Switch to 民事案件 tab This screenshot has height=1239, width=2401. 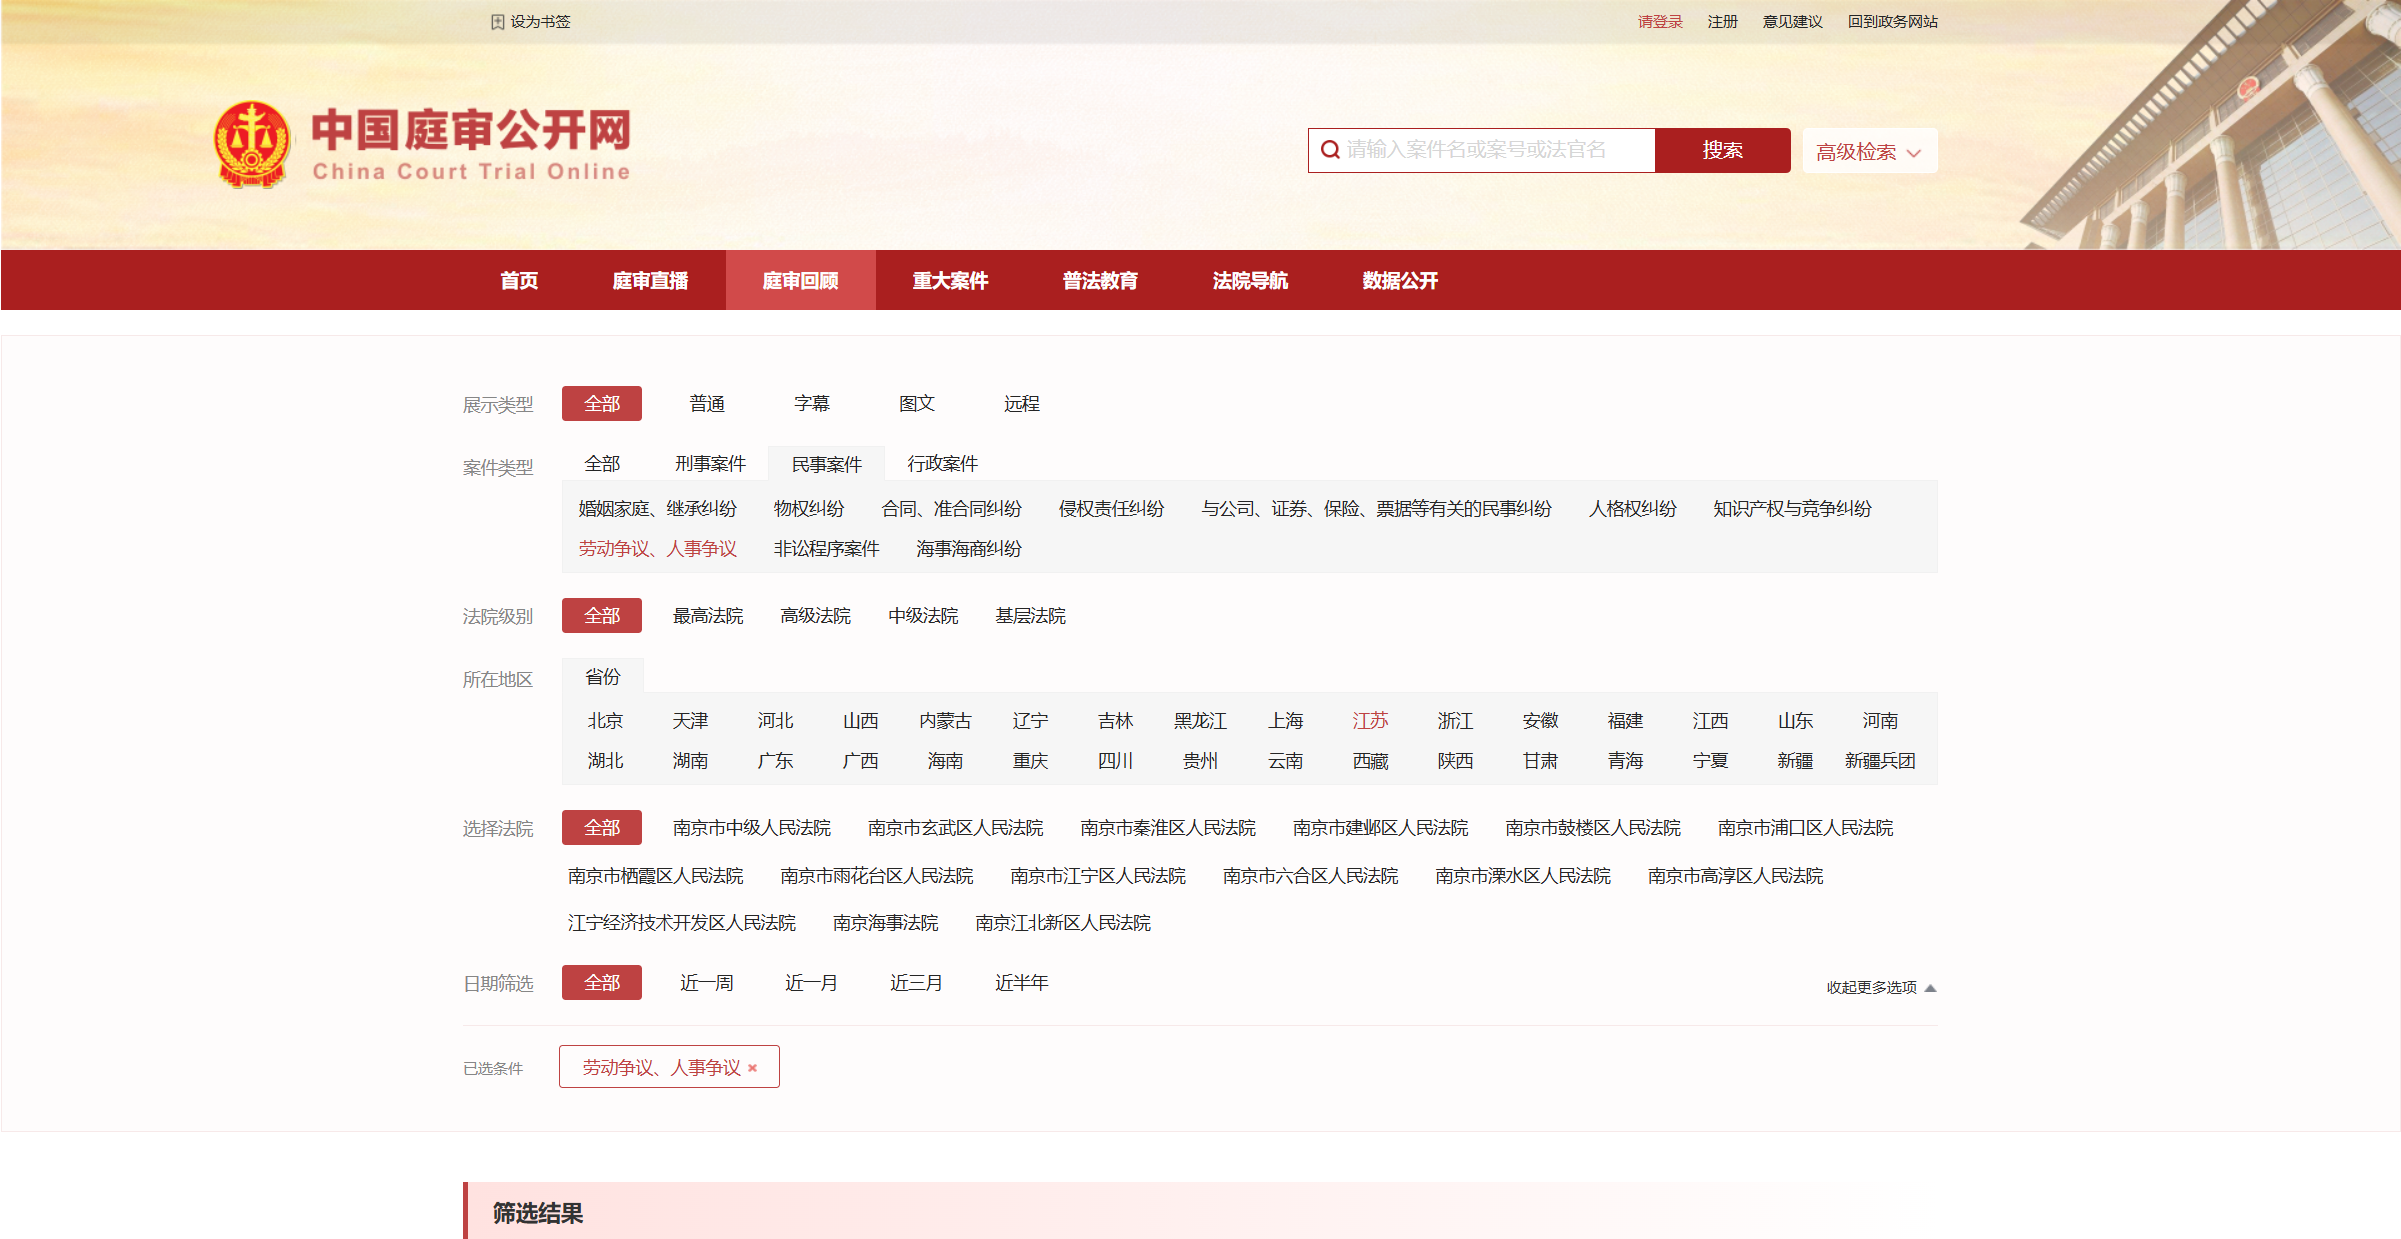point(826,464)
